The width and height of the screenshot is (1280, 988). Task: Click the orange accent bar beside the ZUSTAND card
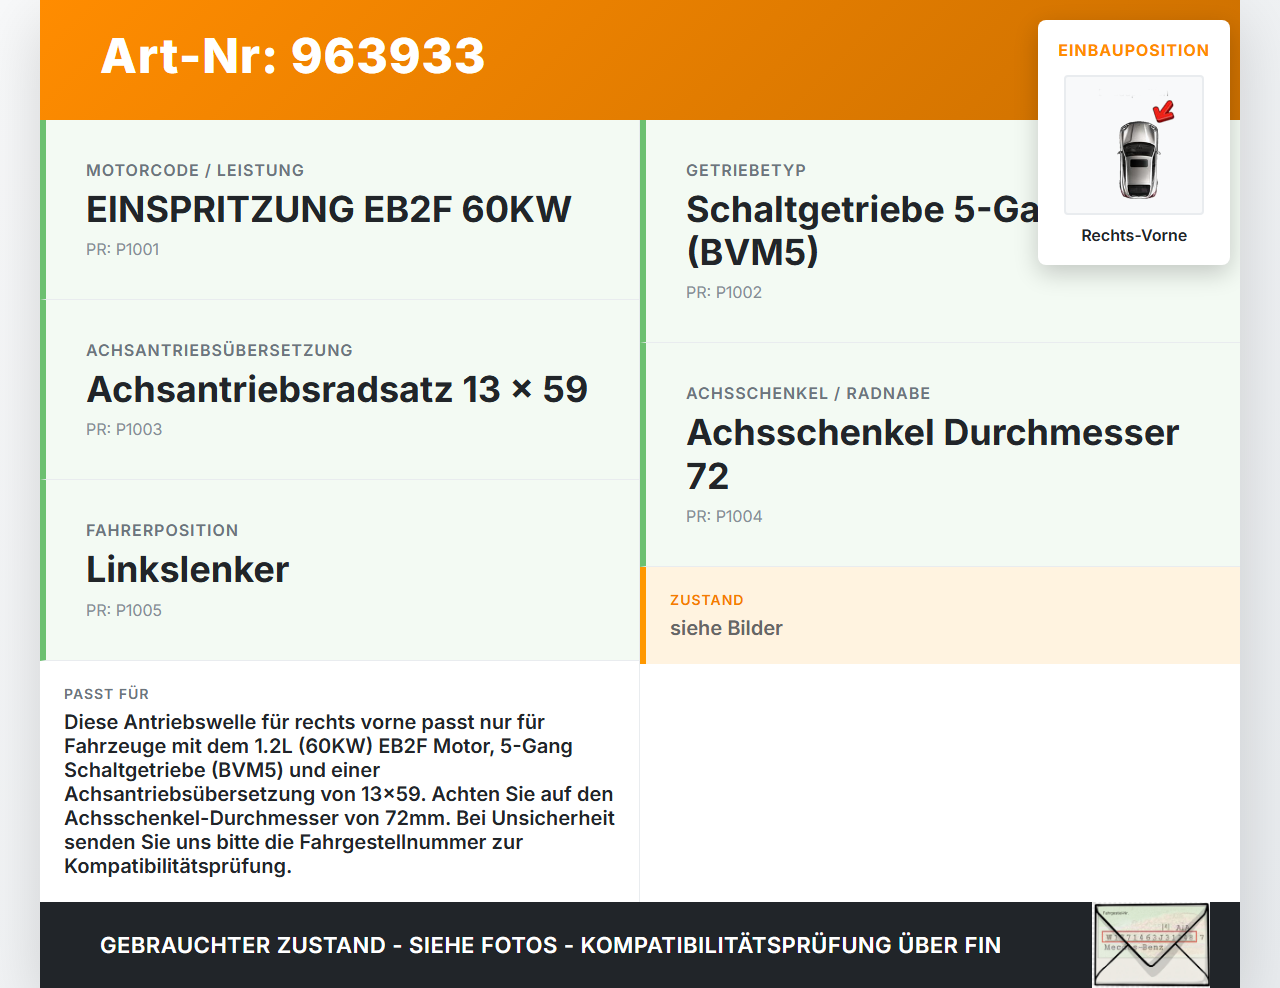point(643,615)
